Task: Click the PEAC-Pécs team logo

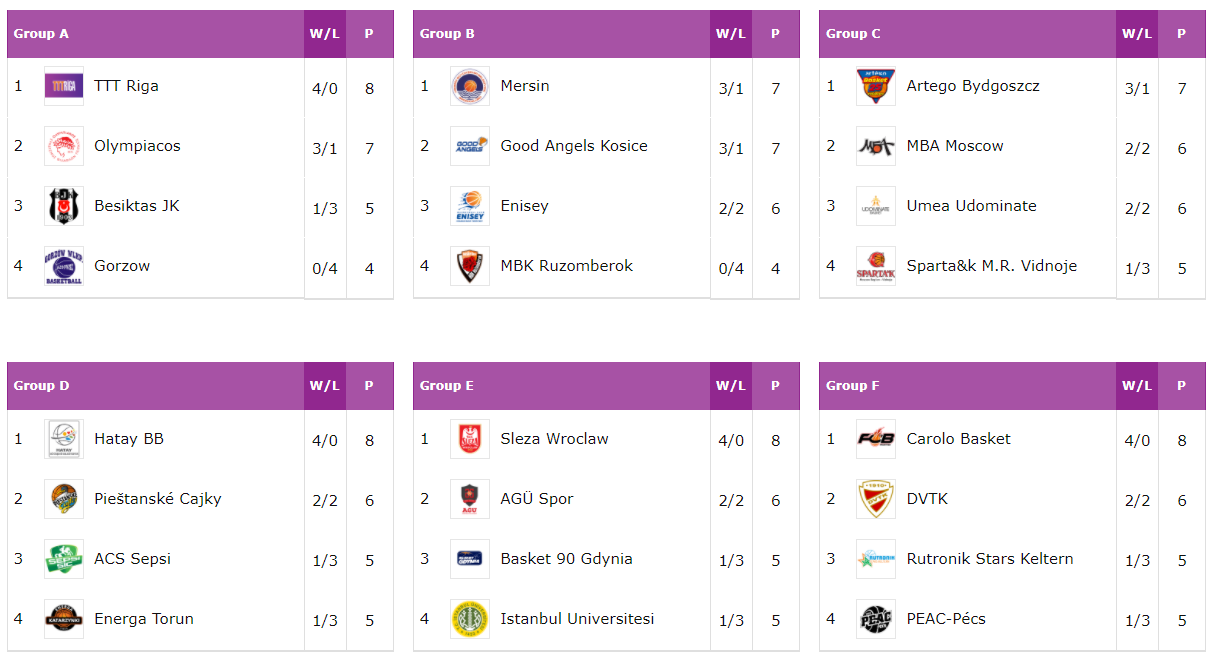Action: [x=876, y=619]
